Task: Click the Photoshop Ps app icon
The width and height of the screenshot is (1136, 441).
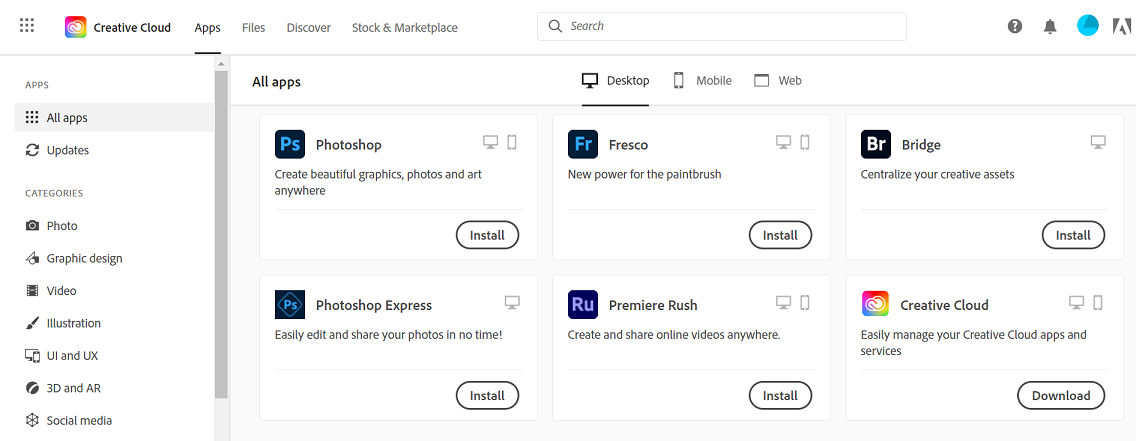Action: point(290,144)
